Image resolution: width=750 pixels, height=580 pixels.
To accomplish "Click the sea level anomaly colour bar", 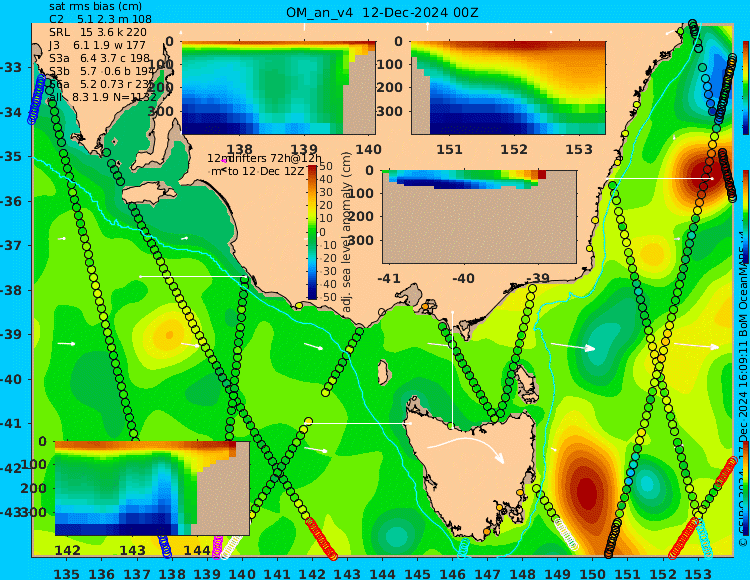I will coord(312,232).
